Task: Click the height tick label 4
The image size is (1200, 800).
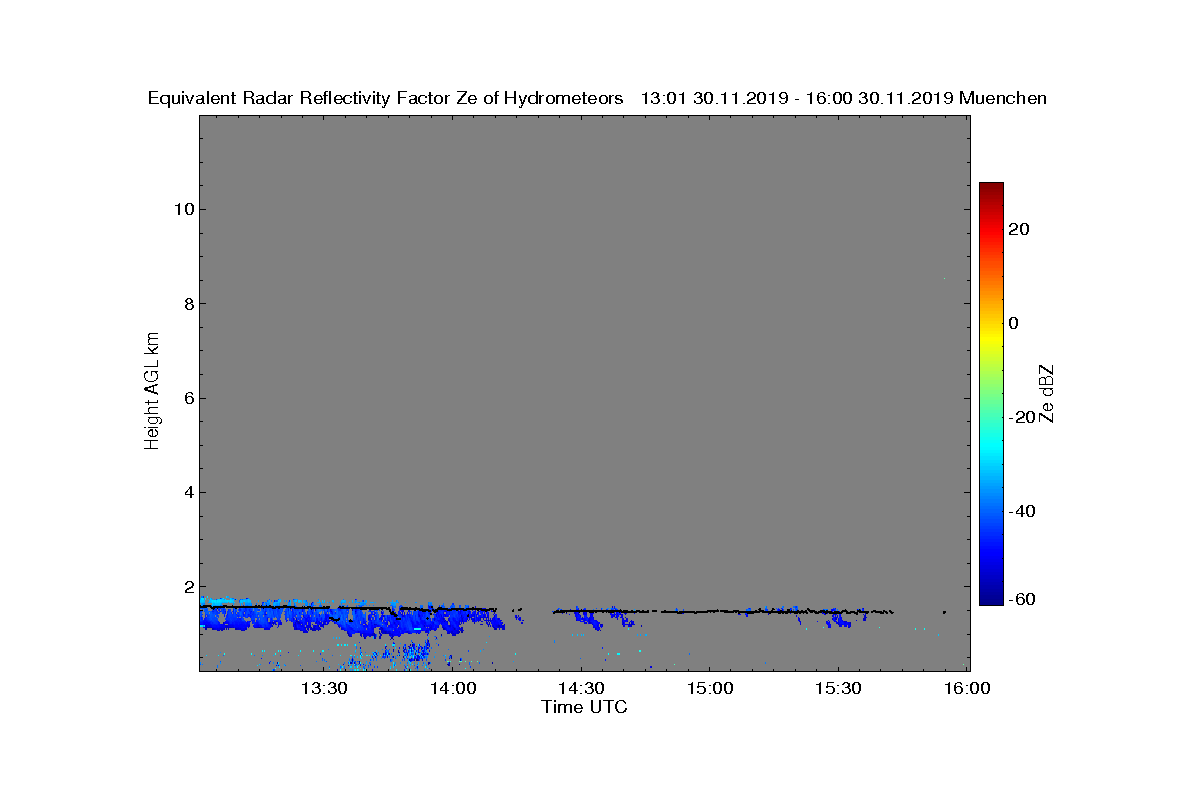Action: tap(187, 492)
